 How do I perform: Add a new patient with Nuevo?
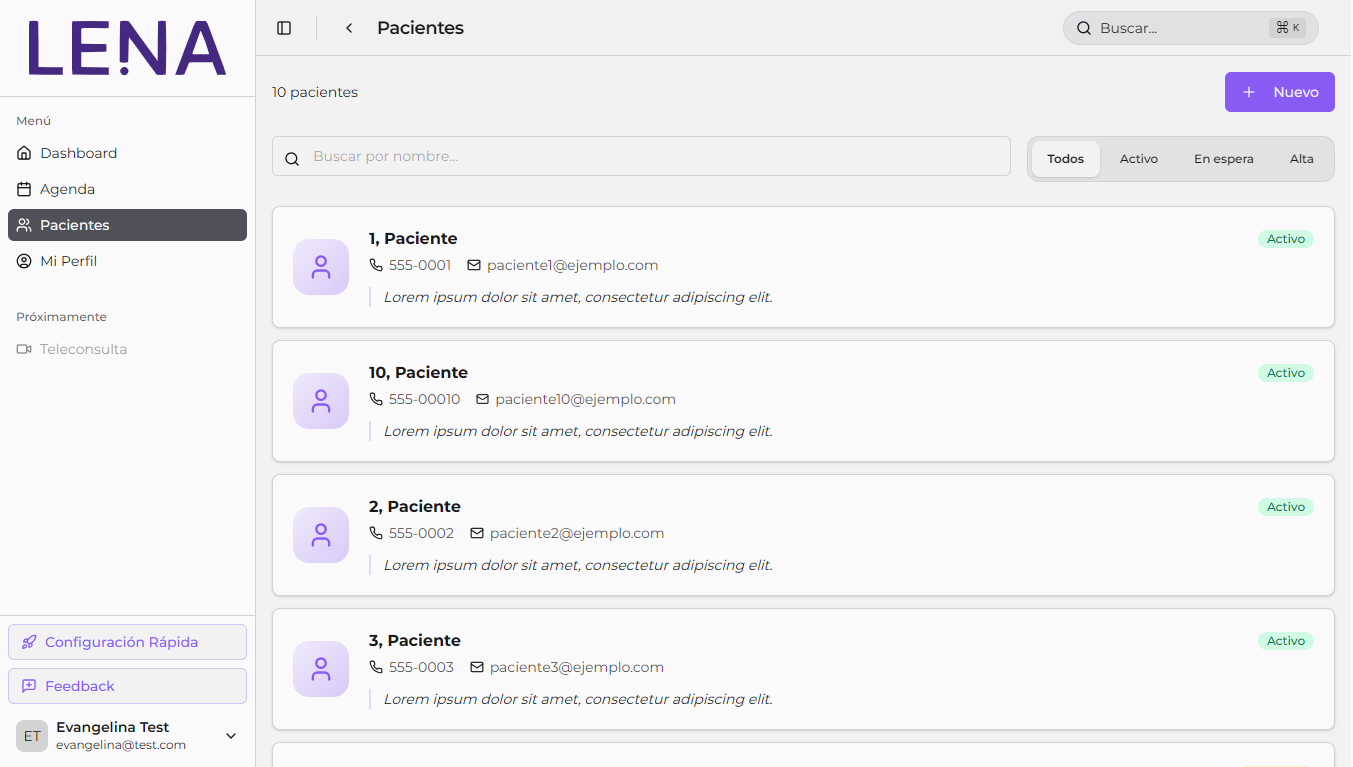click(1280, 92)
